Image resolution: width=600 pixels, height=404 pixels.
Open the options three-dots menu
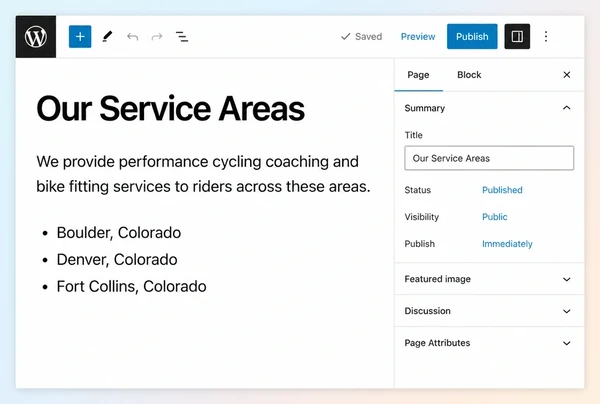coord(546,36)
